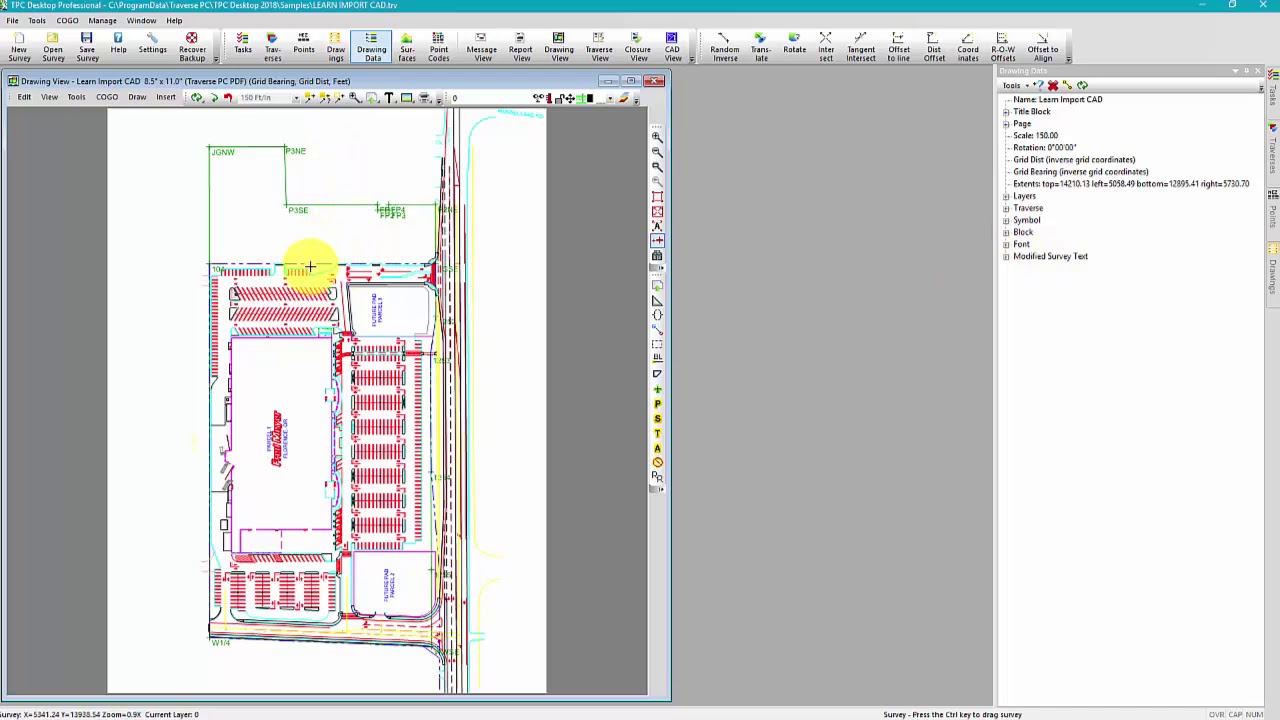Image resolution: width=1280 pixels, height=720 pixels.
Task: Select the Translate tool
Action: coord(761,47)
